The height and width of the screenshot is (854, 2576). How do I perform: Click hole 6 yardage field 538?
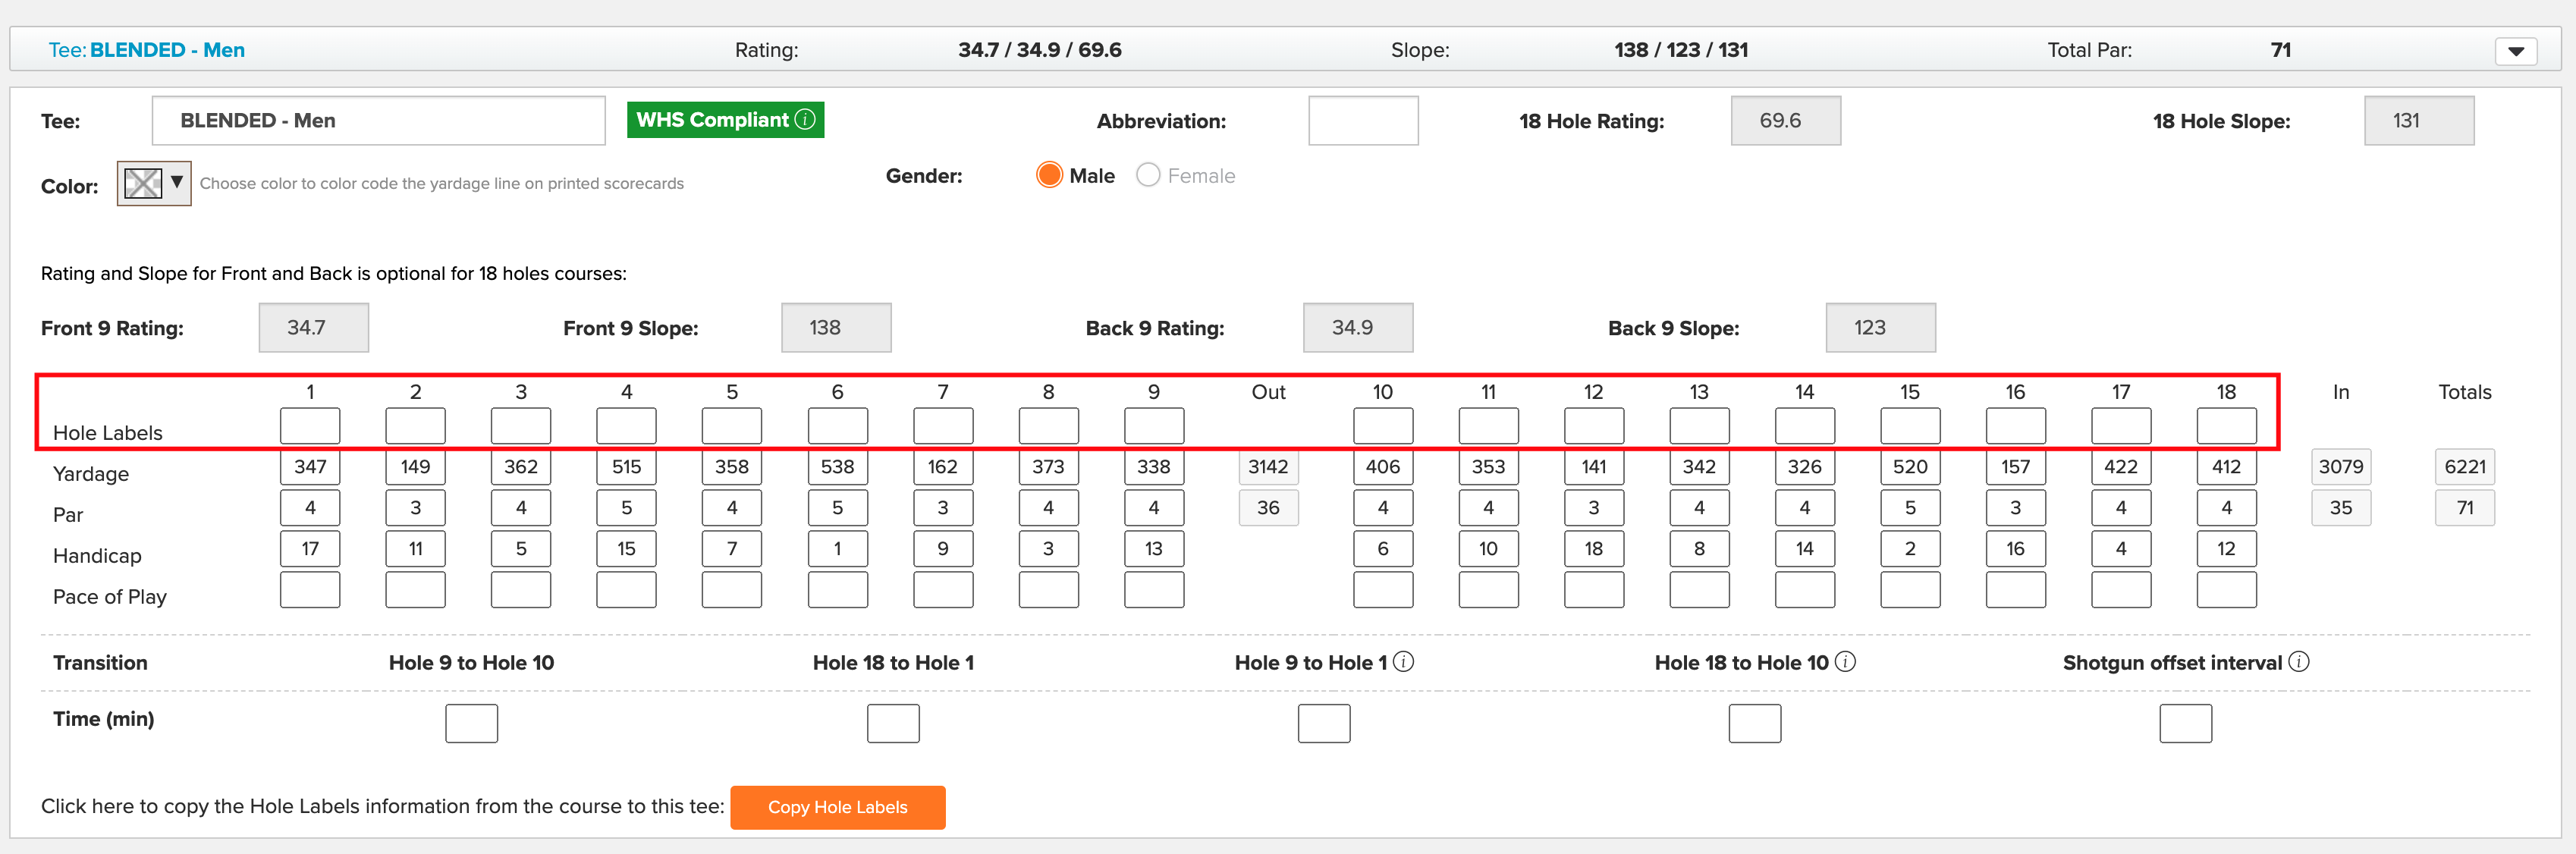838,467
